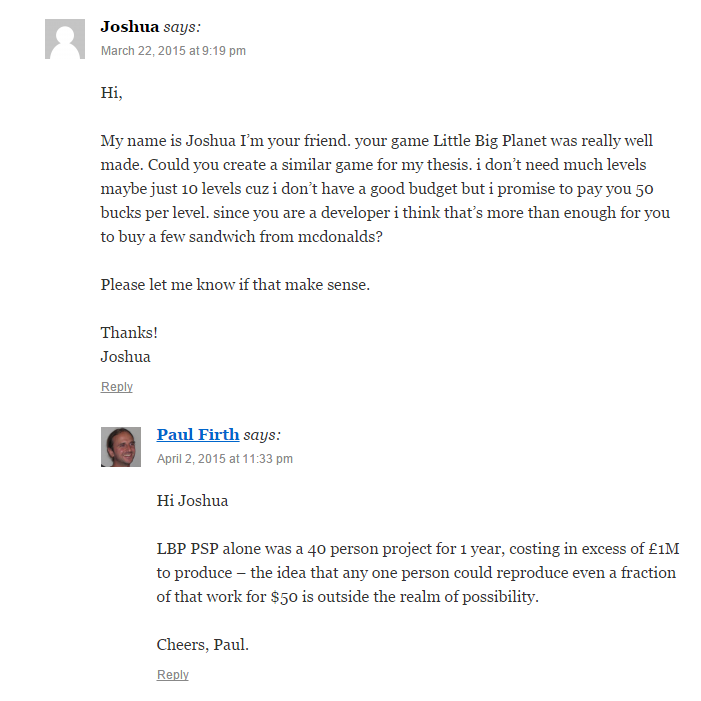Click "says:" beside Paul Firth's name
The height and width of the screenshot is (701, 701).
[262, 435]
